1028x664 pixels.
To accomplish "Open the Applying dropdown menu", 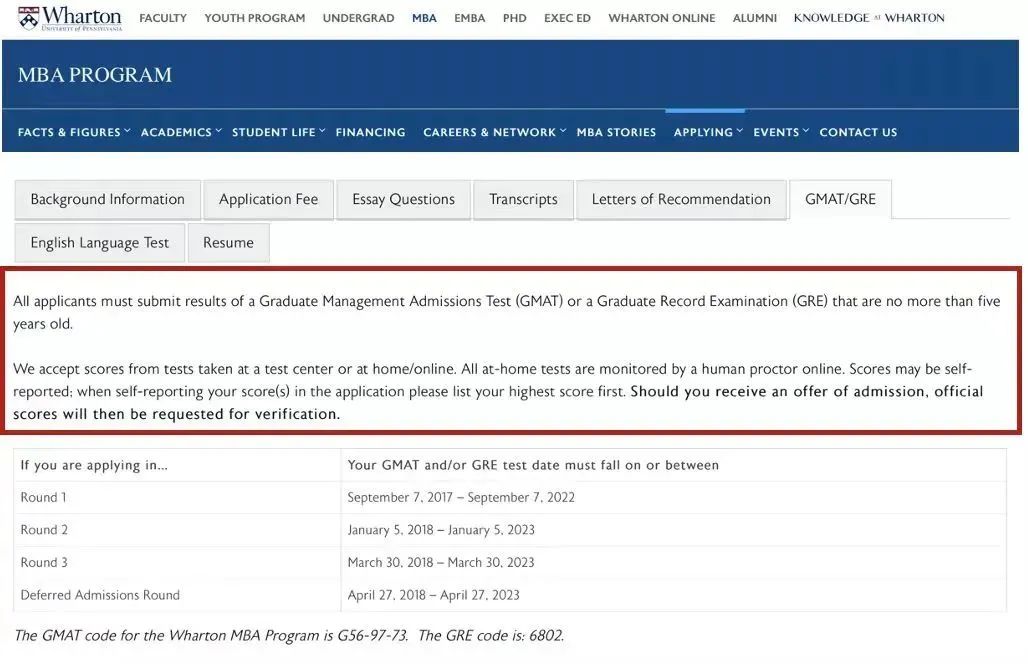I will tap(708, 132).
